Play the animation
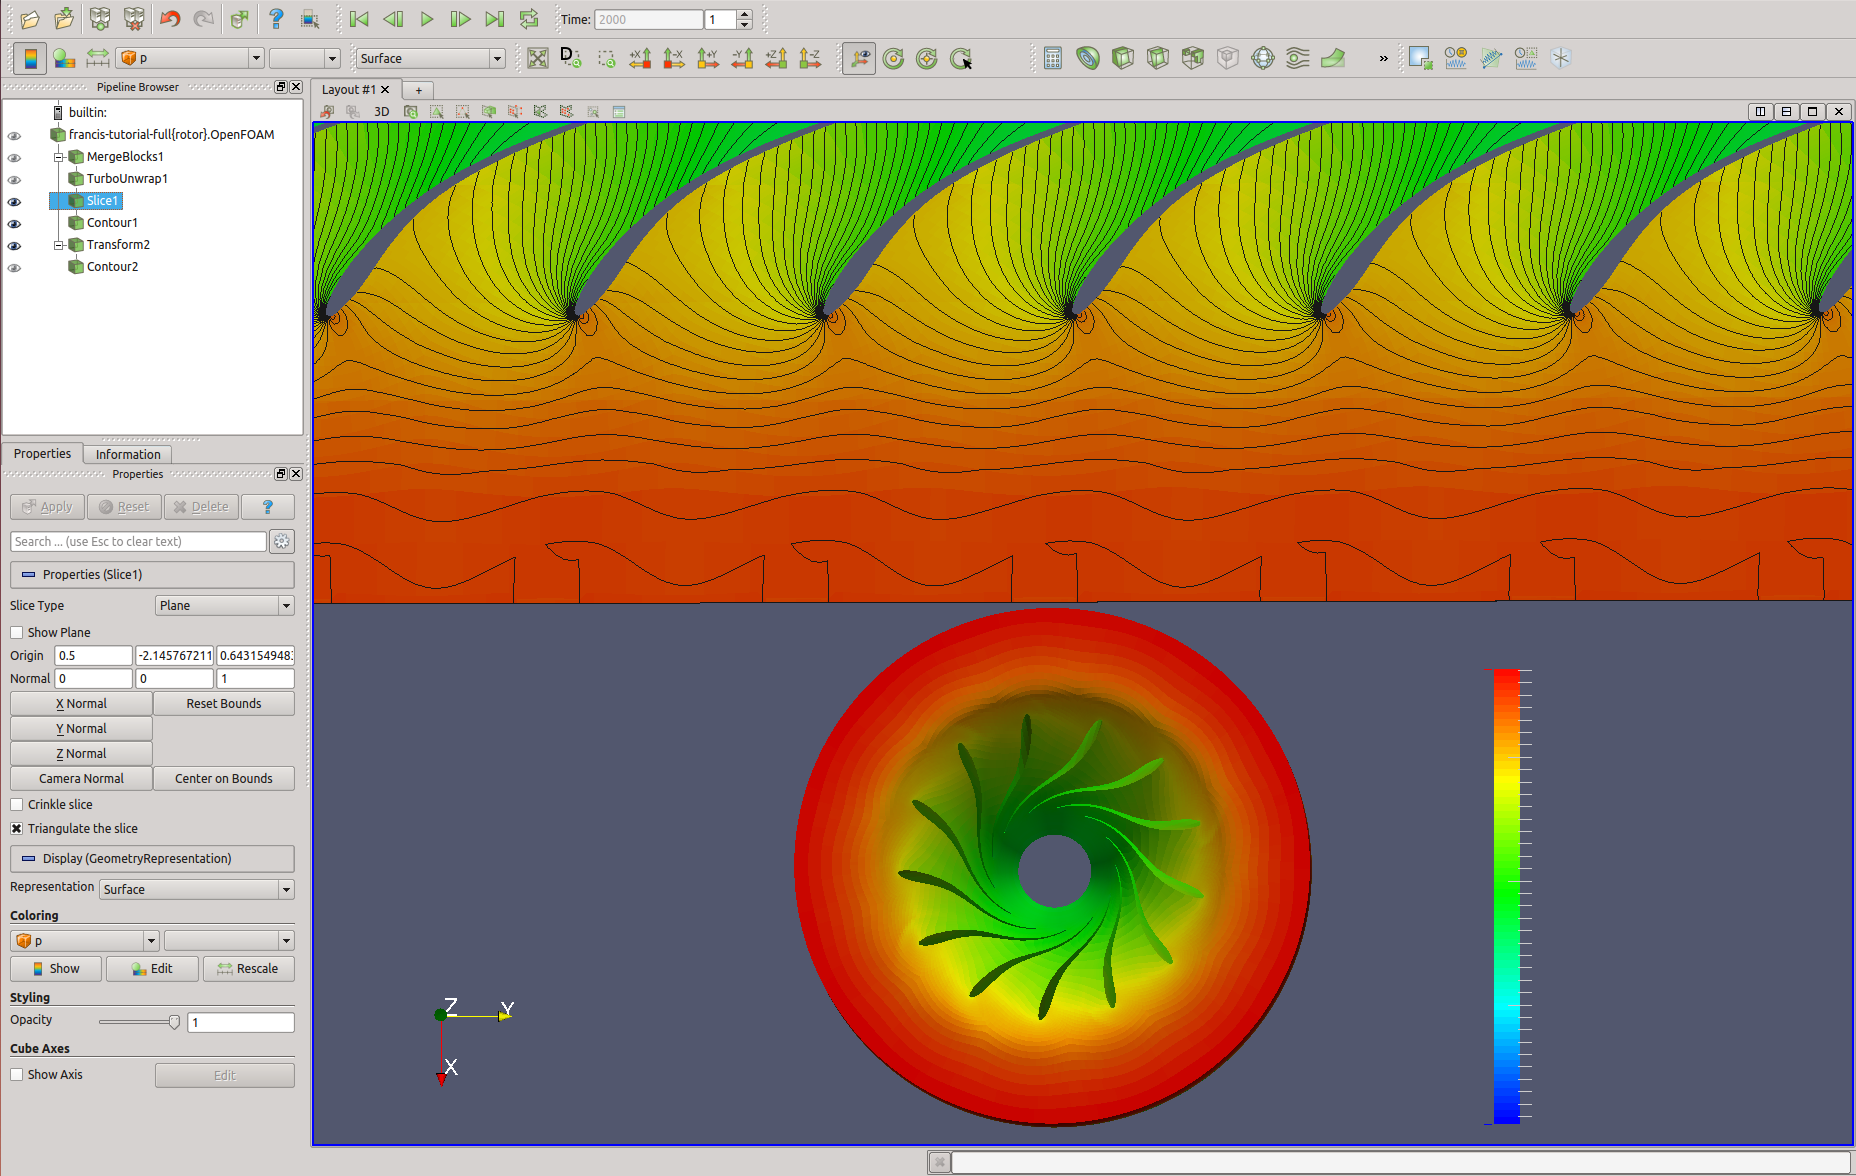Screen dimensions: 1856x1176 click(x=427, y=19)
